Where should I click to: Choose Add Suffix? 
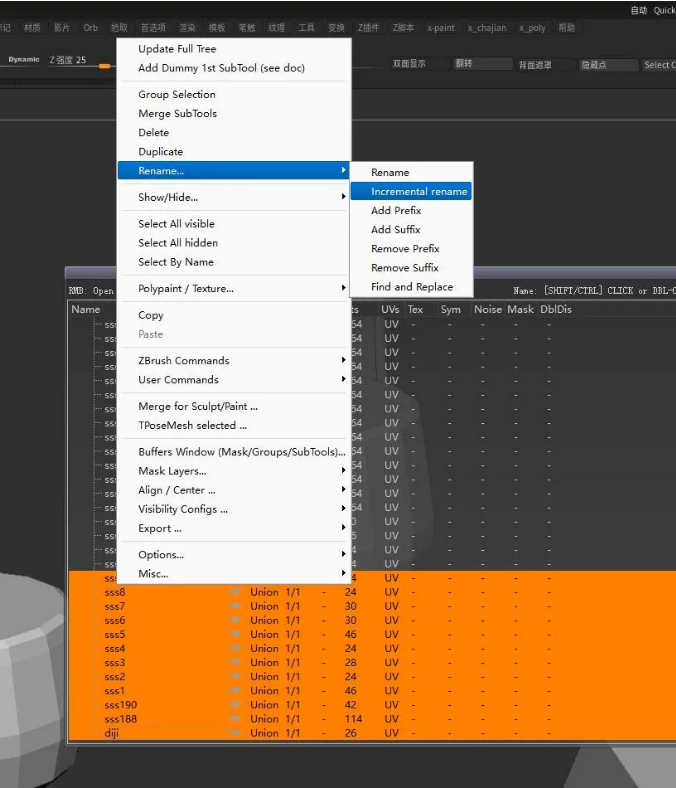(411, 230)
